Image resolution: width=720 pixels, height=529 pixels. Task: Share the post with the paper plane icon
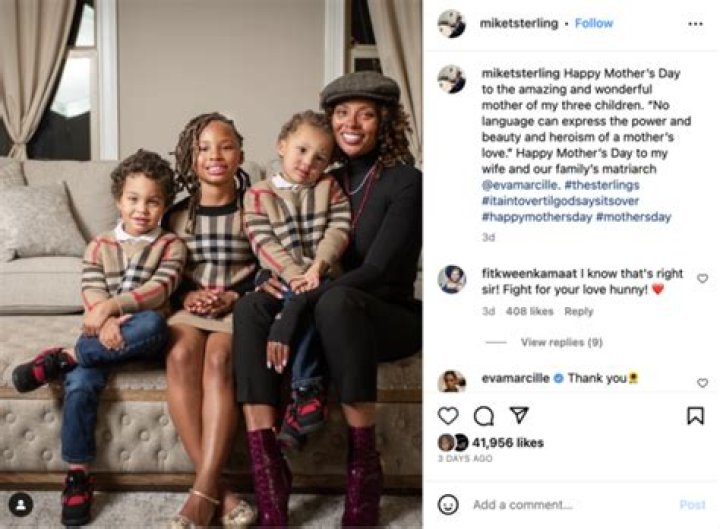(519, 415)
